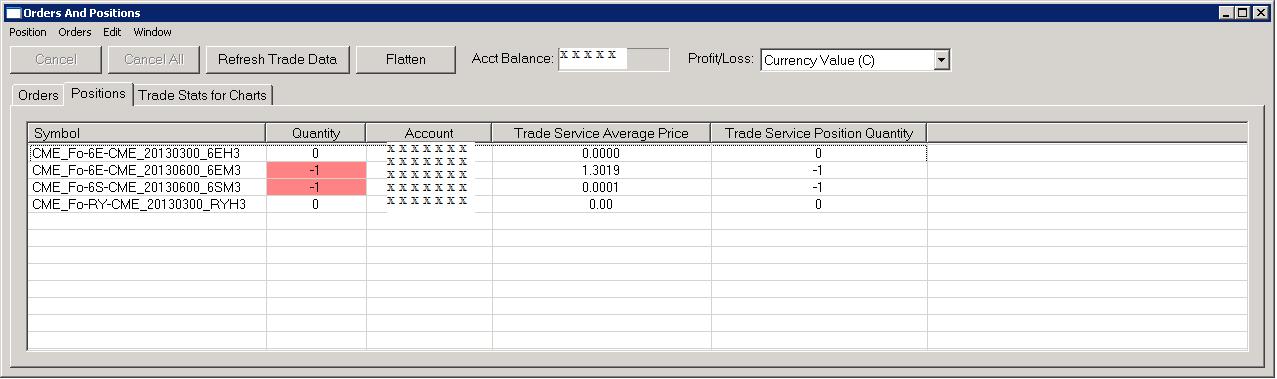The width and height of the screenshot is (1277, 379).
Task: Click the Refresh Trade Data button
Action: 277,59
